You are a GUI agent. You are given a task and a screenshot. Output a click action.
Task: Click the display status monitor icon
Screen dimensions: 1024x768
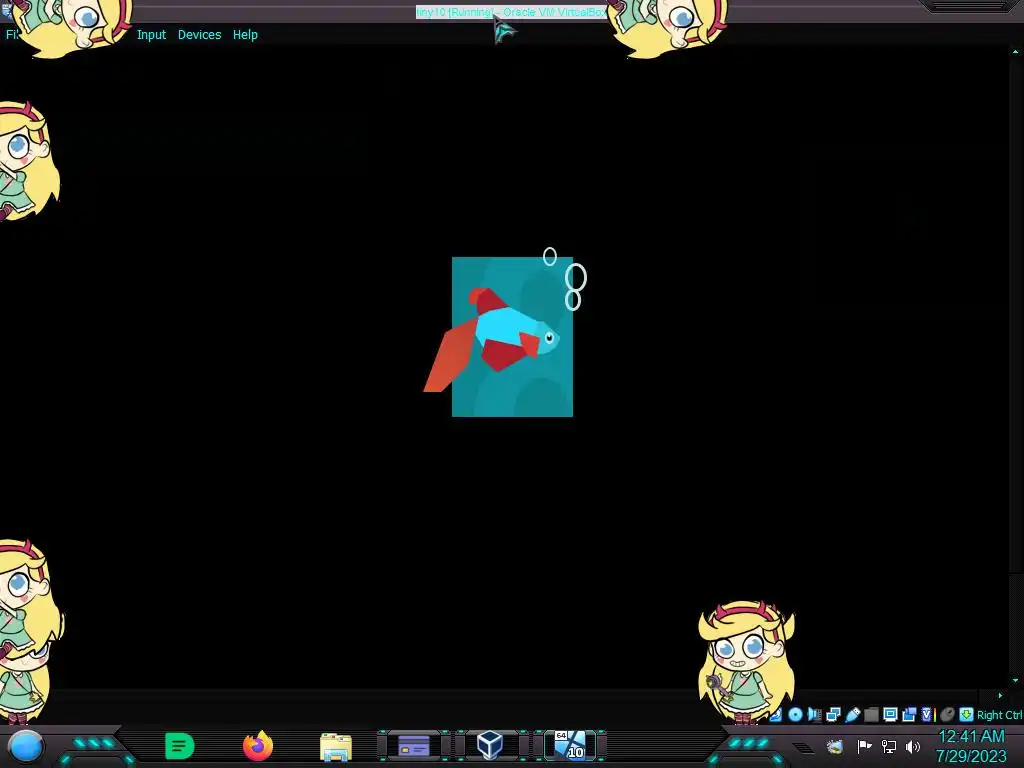(890, 714)
